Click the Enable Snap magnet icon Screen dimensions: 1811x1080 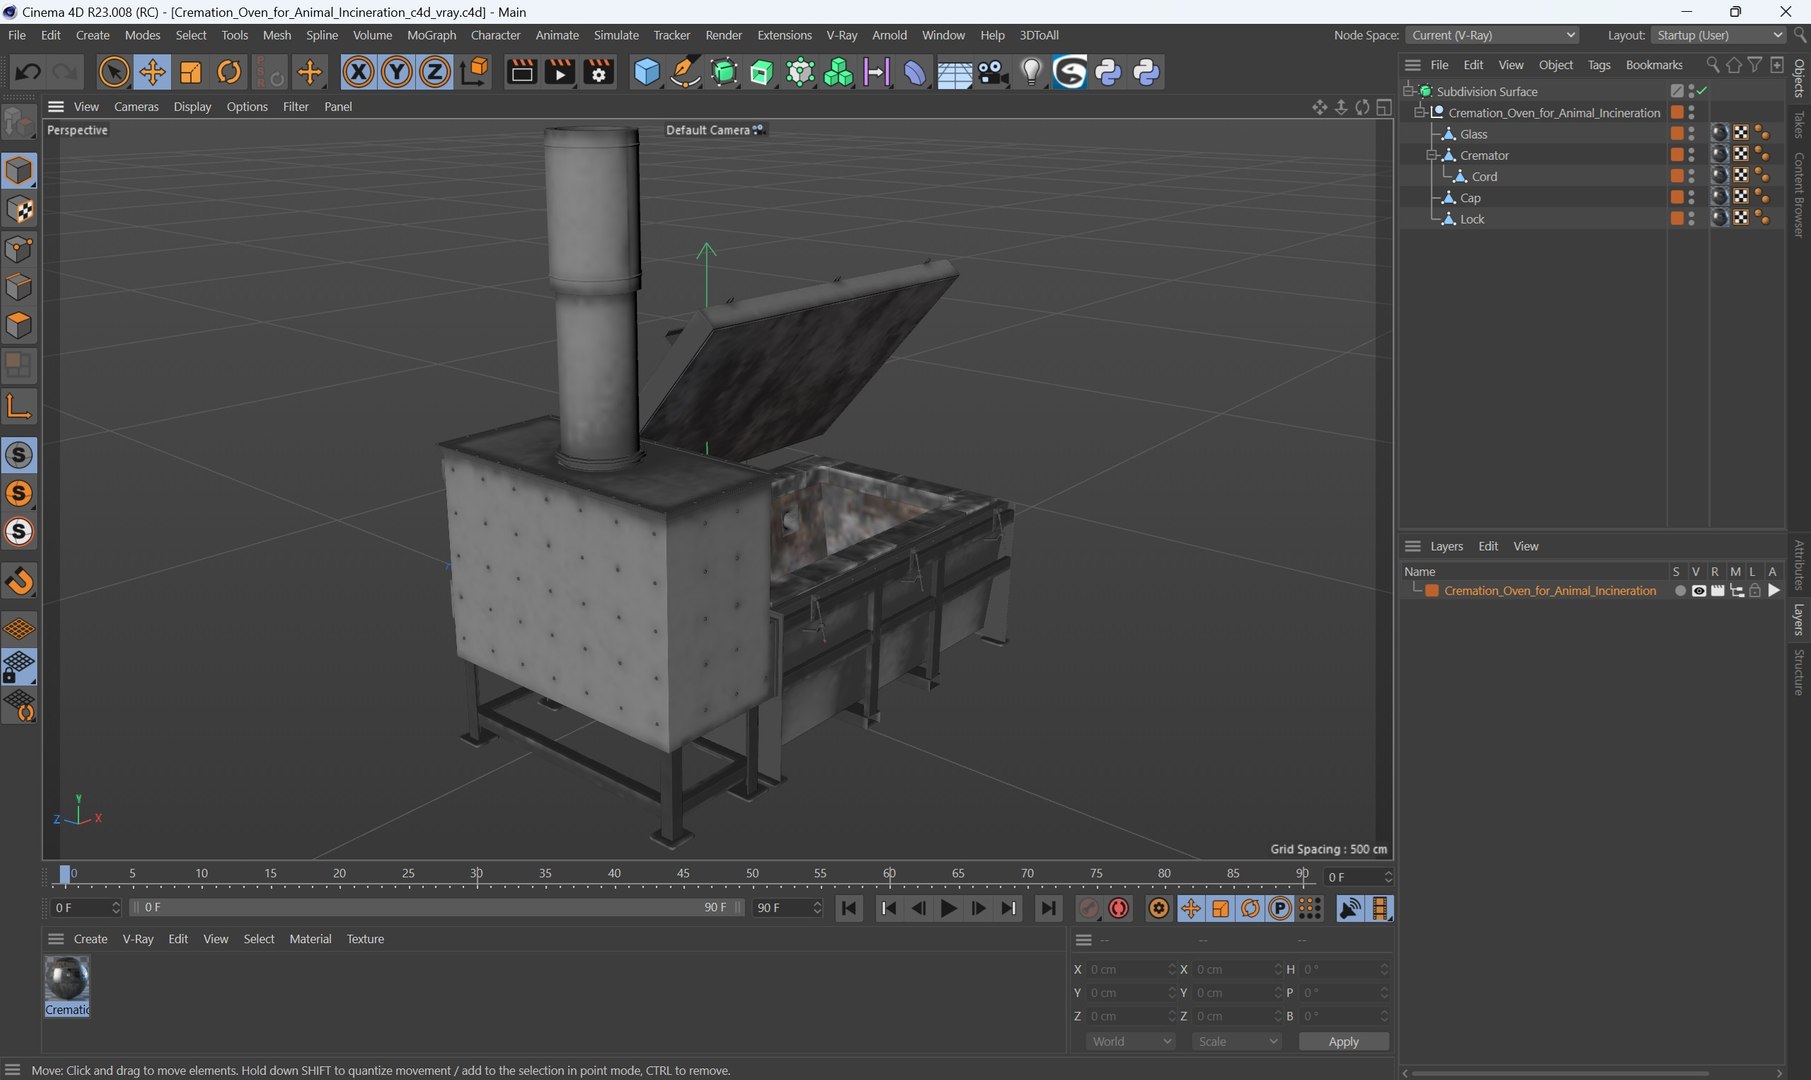pos(19,581)
